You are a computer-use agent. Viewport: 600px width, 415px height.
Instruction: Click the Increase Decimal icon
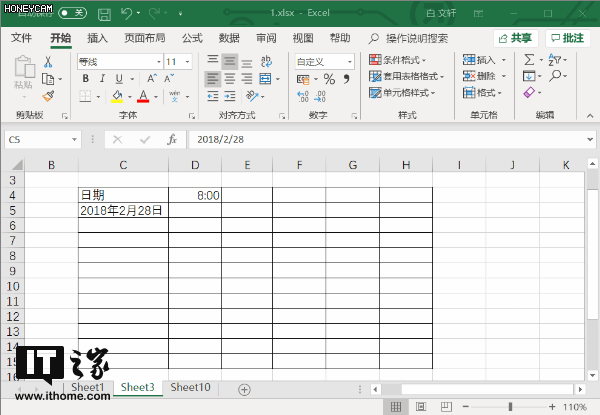click(x=303, y=96)
